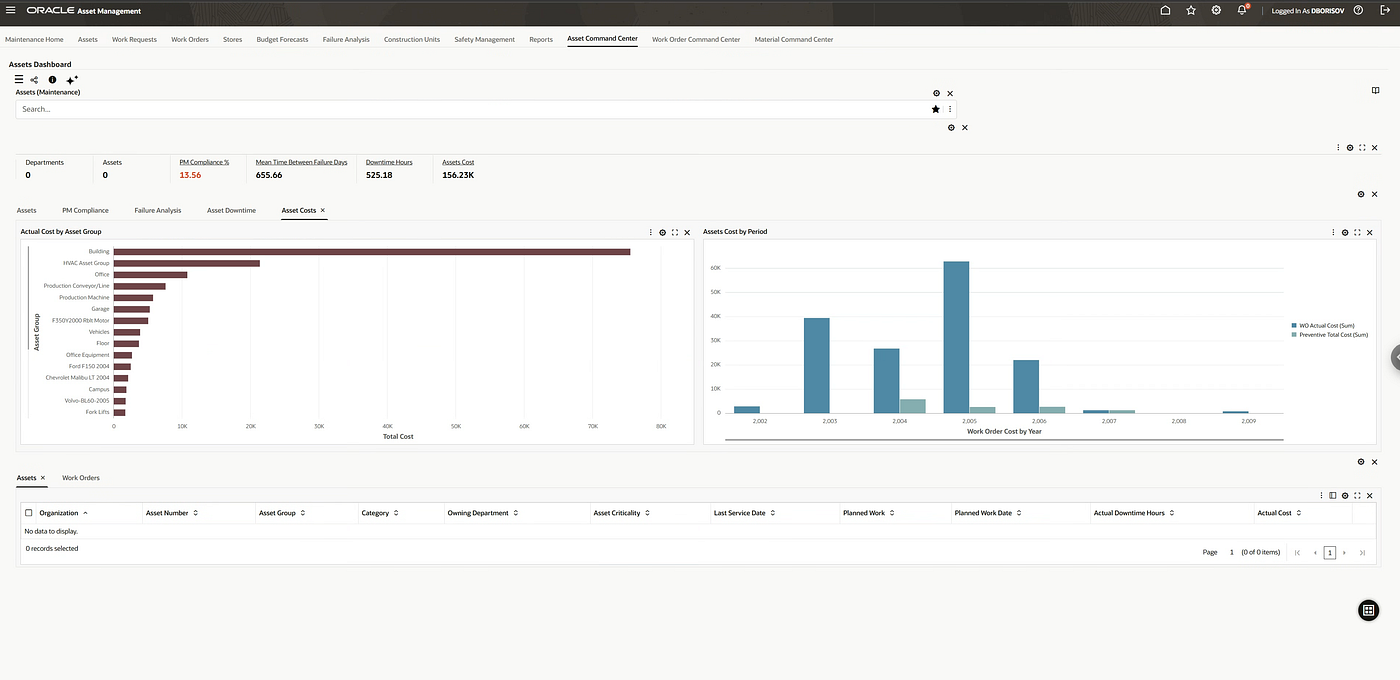Sort table by Owning Department column
1400x680 pixels.
click(x=517, y=513)
